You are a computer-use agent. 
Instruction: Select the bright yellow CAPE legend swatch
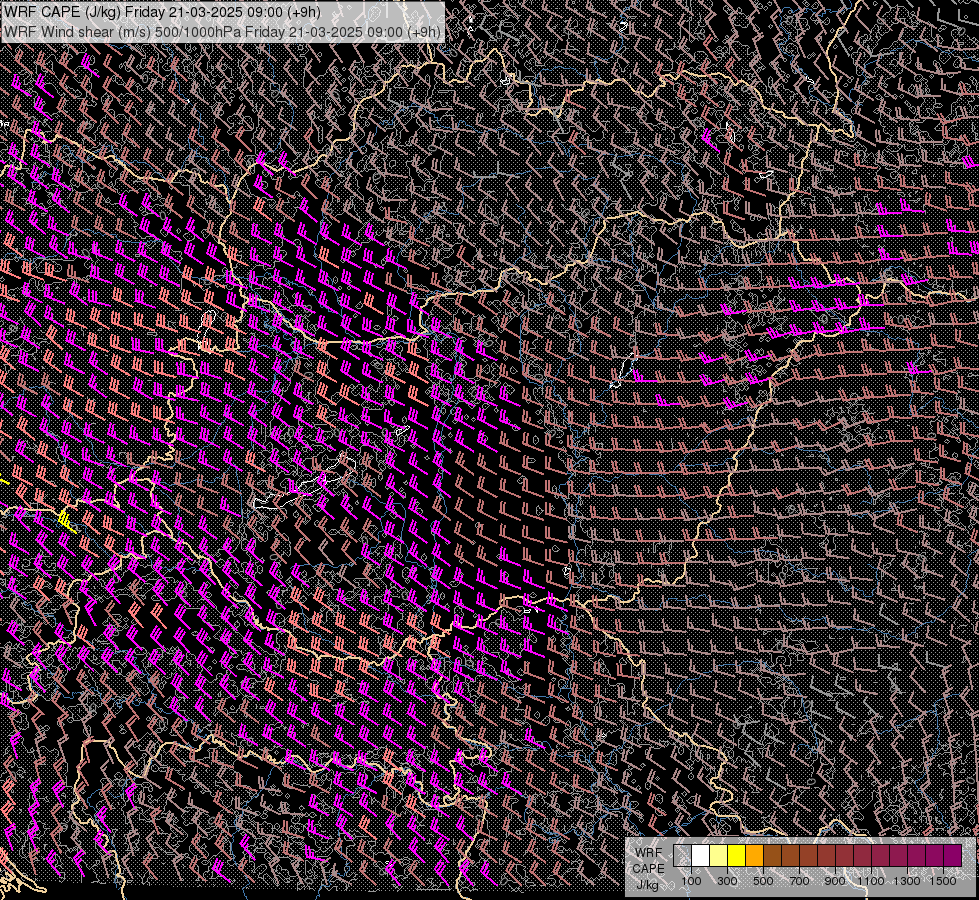tap(736, 856)
